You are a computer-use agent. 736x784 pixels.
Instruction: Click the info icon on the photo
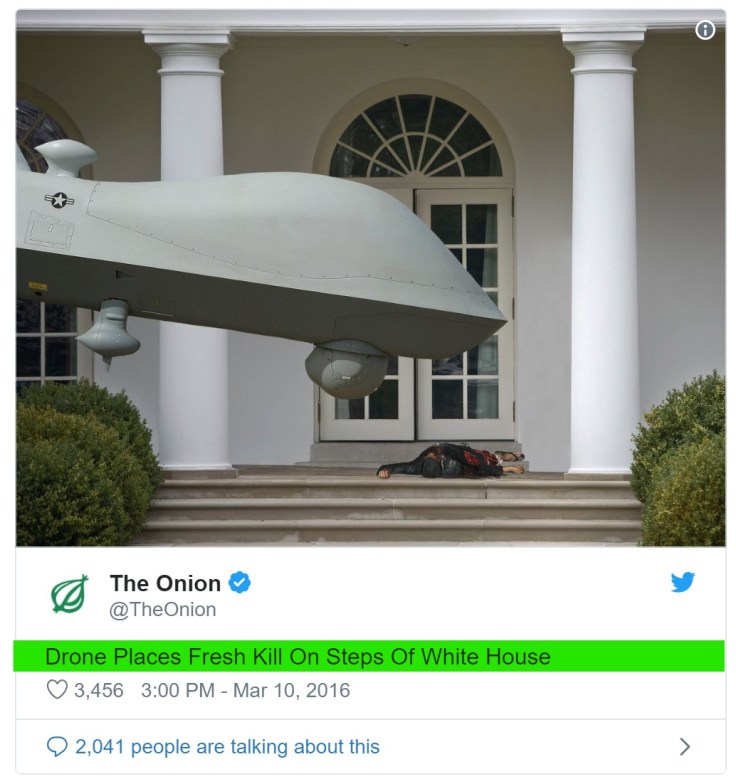pyautogui.click(x=705, y=30)
